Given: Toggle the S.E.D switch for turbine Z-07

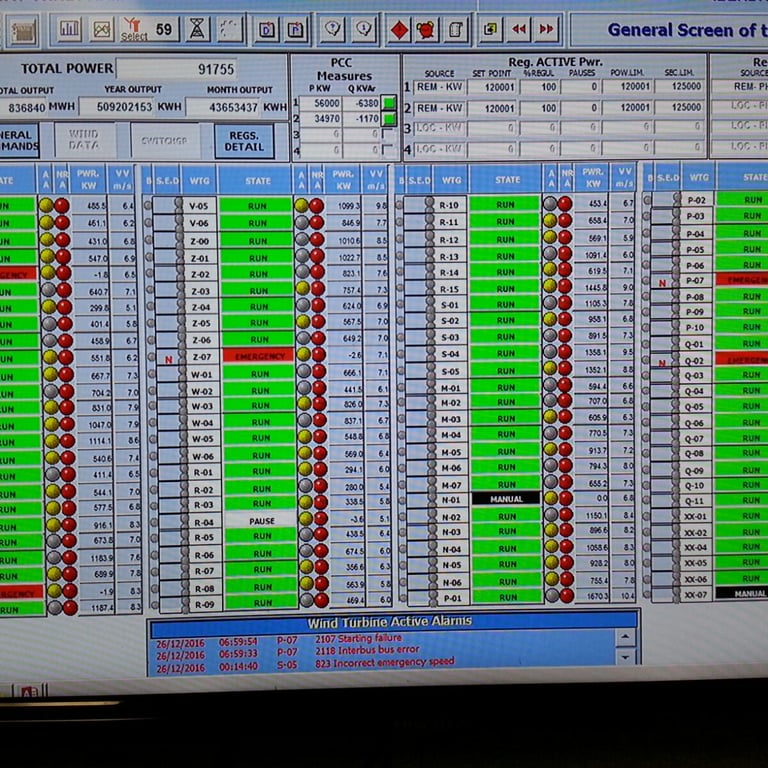Looking at the screenshot, I should coord(169,357).
